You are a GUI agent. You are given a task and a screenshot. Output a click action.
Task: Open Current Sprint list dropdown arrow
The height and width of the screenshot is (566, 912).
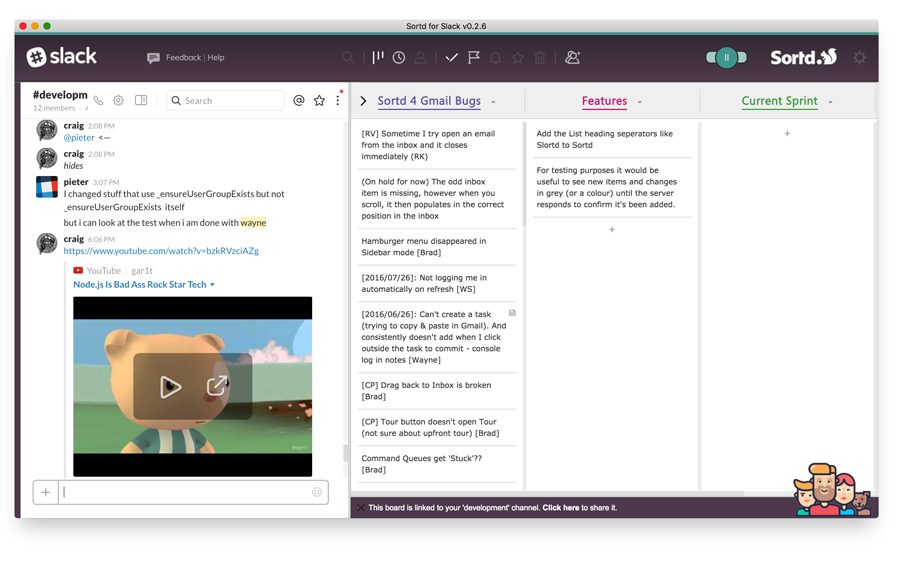(x=831, y=102)
